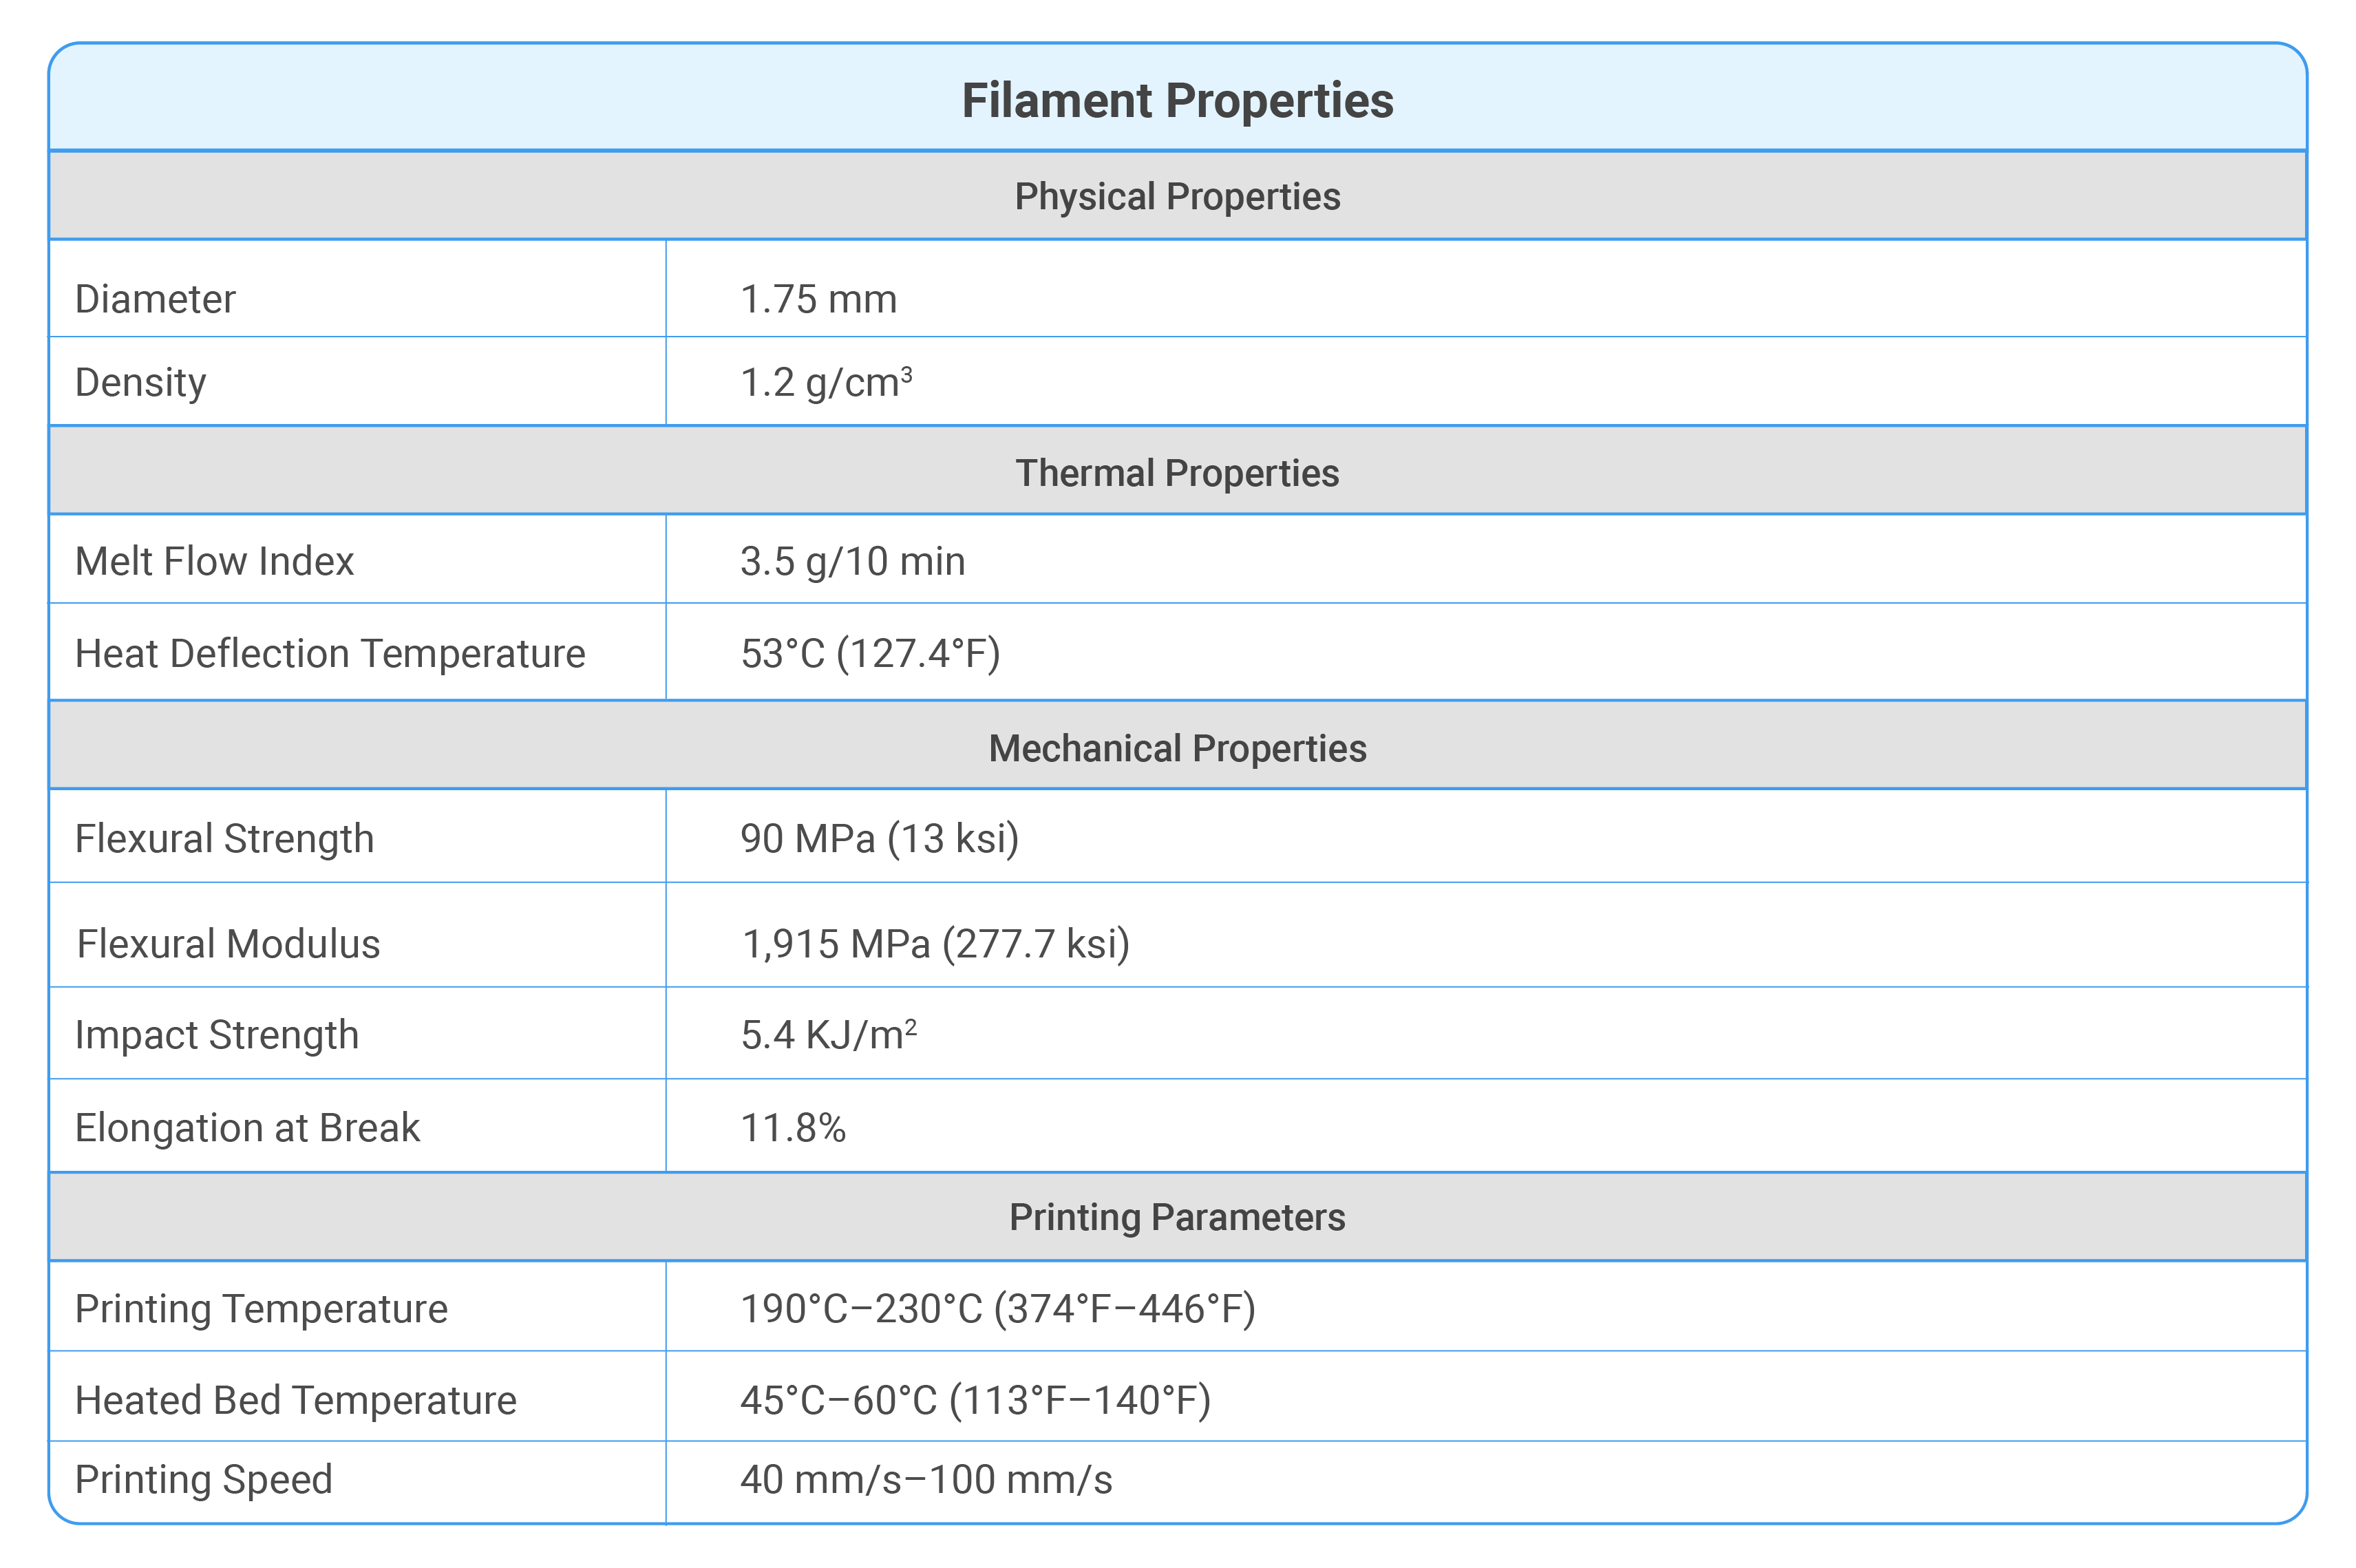This screenshot has height=1568, width=2356.
Task: Click the Flexural Strength label
Action: (224, 839)
